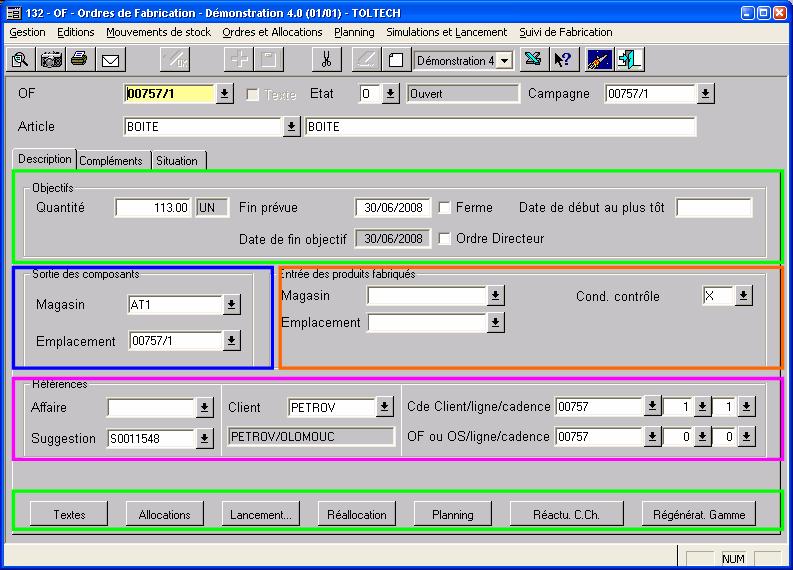The height and width of the screenshot is (570, 793).
Task: Toggle the Texte checkbox
Action: click(252, 94)
